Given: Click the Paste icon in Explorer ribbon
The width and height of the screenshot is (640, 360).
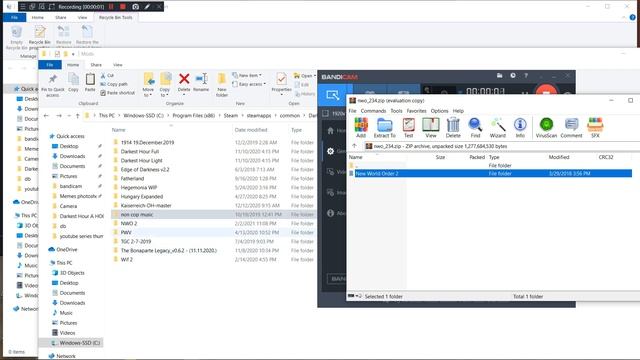Looking at the screenshot, I should 90,82.
